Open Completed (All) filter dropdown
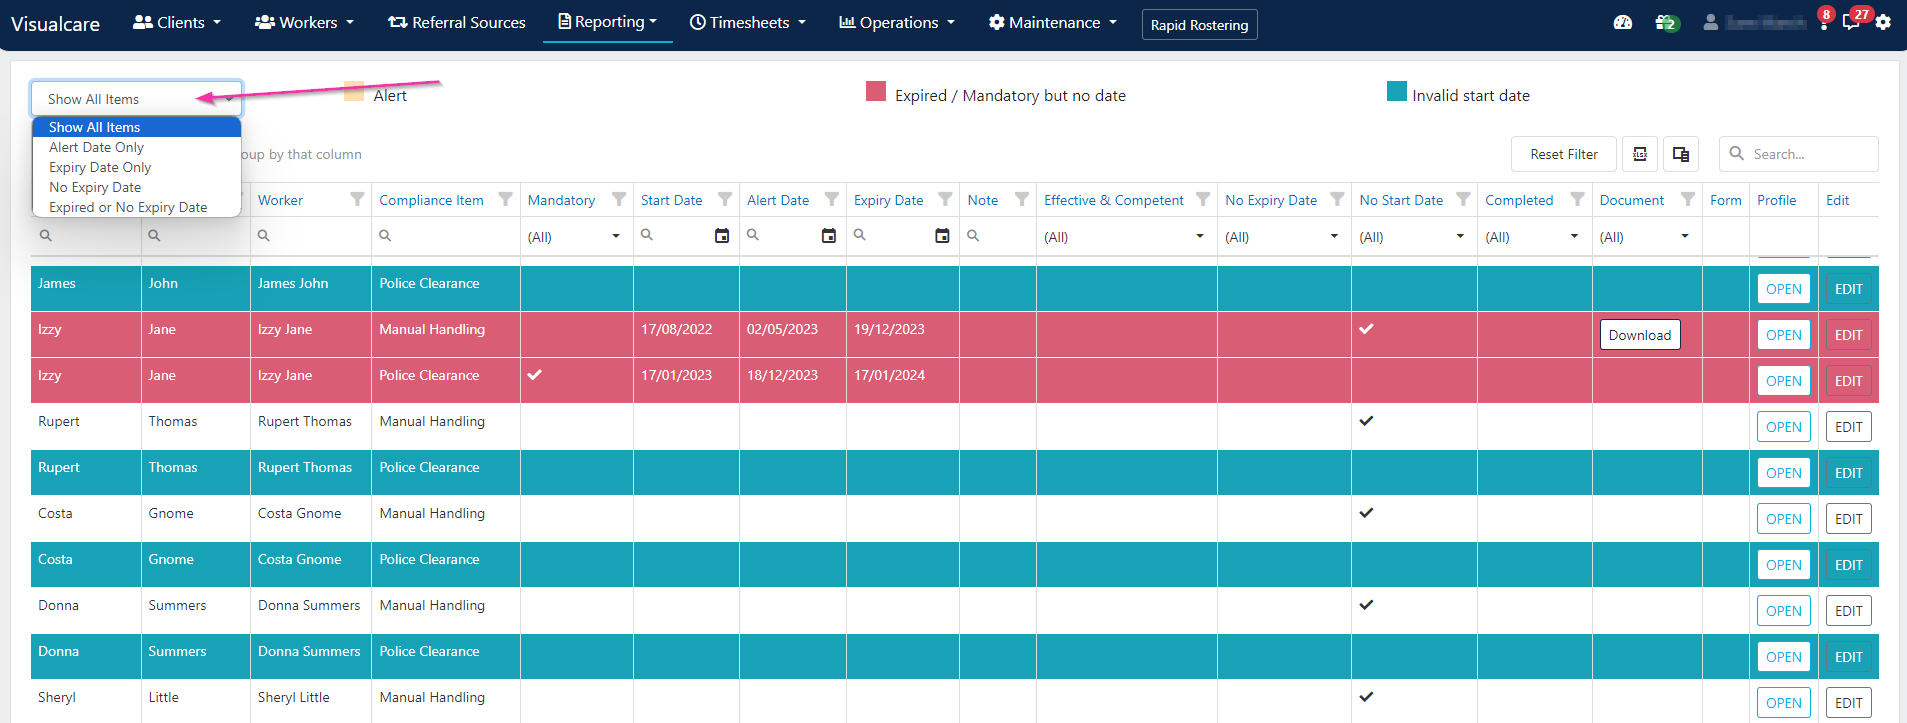Viewport: 1907px width, 723px height. (x=1534, y=237)
